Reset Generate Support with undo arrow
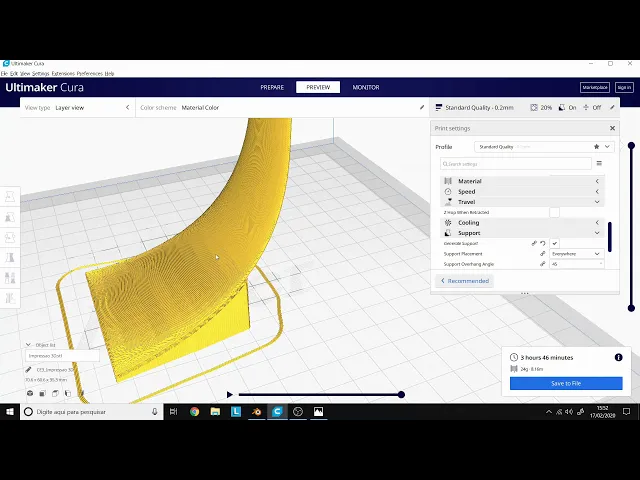Screen dimensions: 640x480 [x=543, y=243]
